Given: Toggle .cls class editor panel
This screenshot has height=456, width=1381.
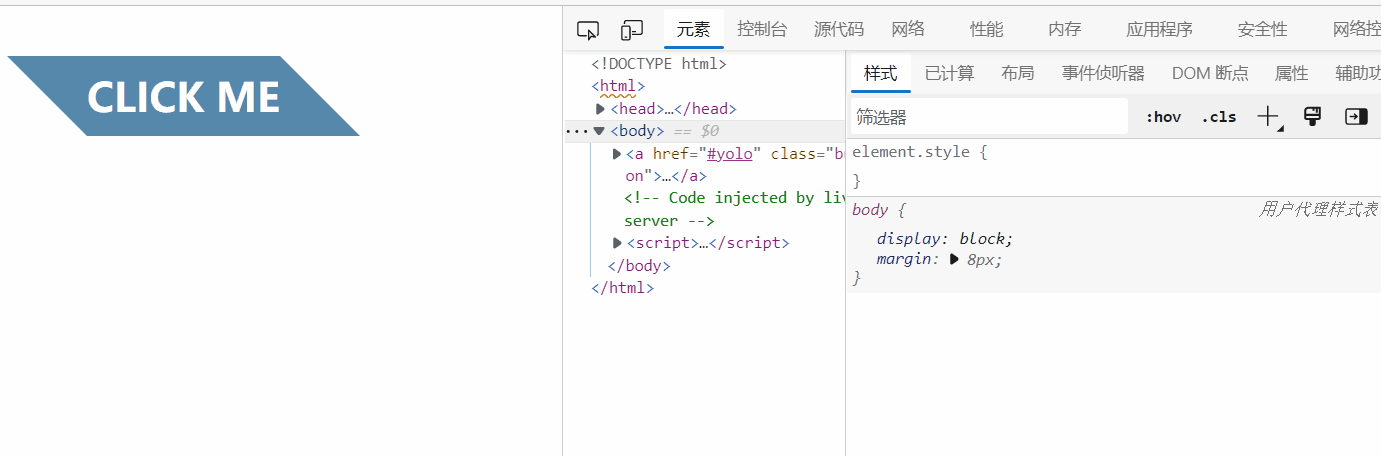Looking at the screenshot, I should tap(1219, 117).
